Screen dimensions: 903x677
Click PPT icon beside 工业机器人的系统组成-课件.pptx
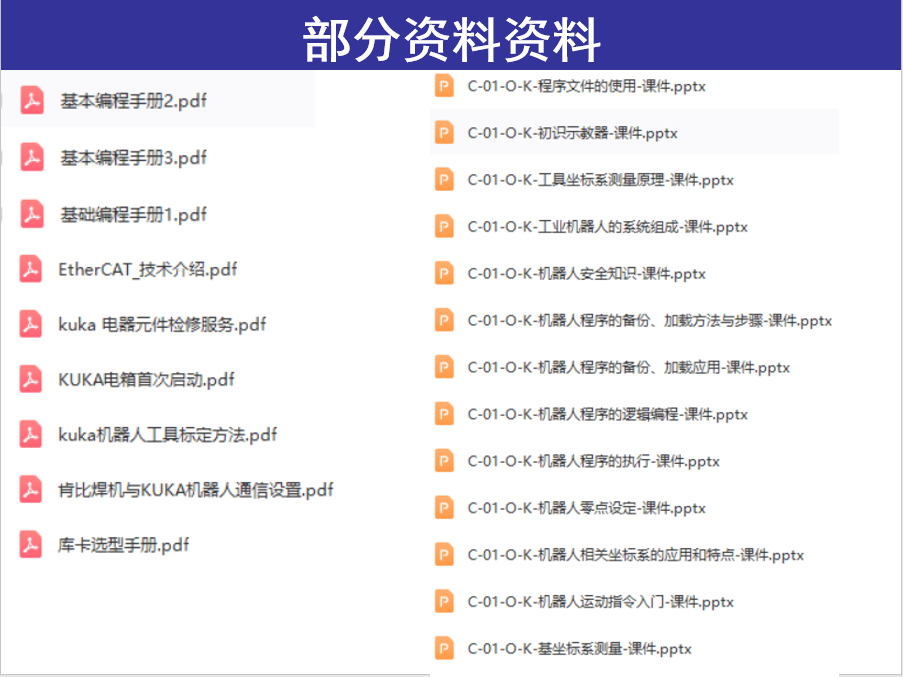click(444, 226)
